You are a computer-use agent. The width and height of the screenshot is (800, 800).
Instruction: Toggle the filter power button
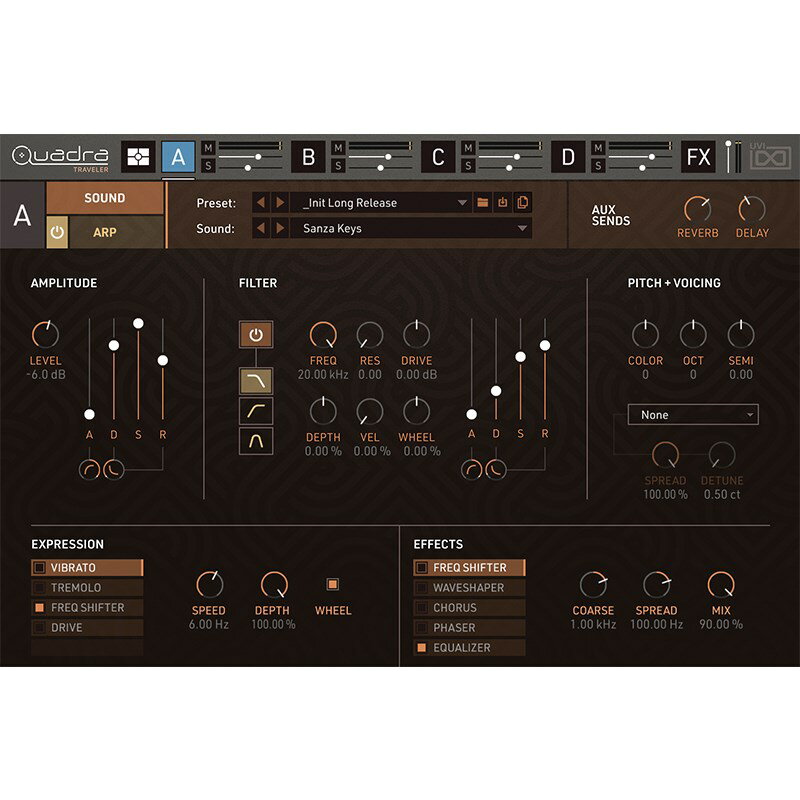(256, 335)
